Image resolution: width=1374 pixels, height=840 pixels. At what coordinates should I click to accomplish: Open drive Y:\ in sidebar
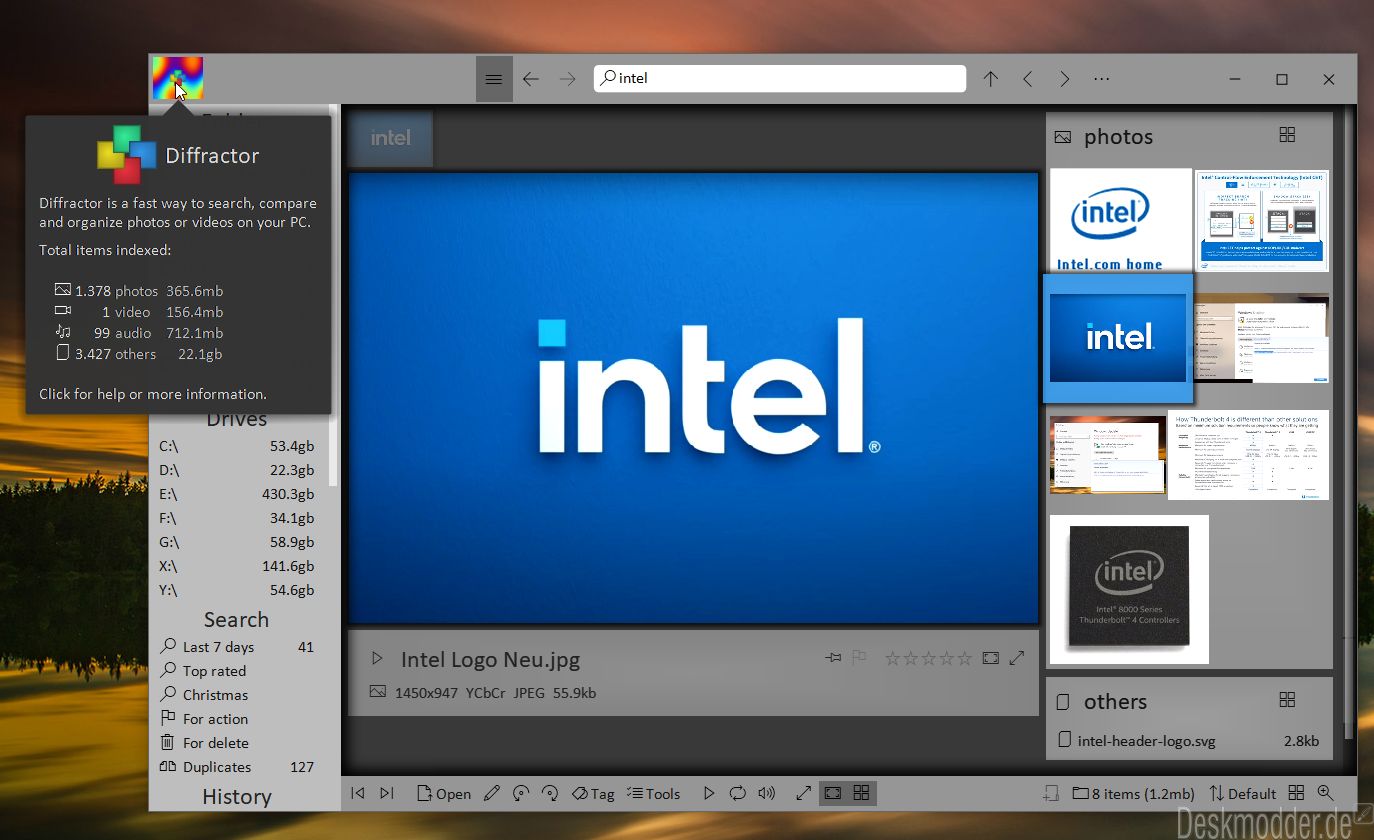237,590
